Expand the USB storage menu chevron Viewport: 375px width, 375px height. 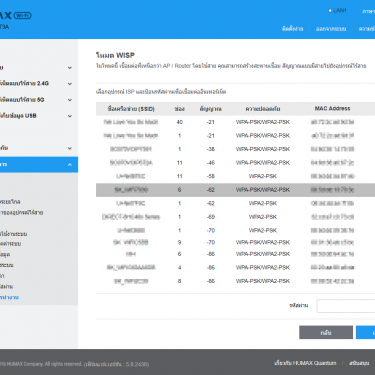pos(70,116)
